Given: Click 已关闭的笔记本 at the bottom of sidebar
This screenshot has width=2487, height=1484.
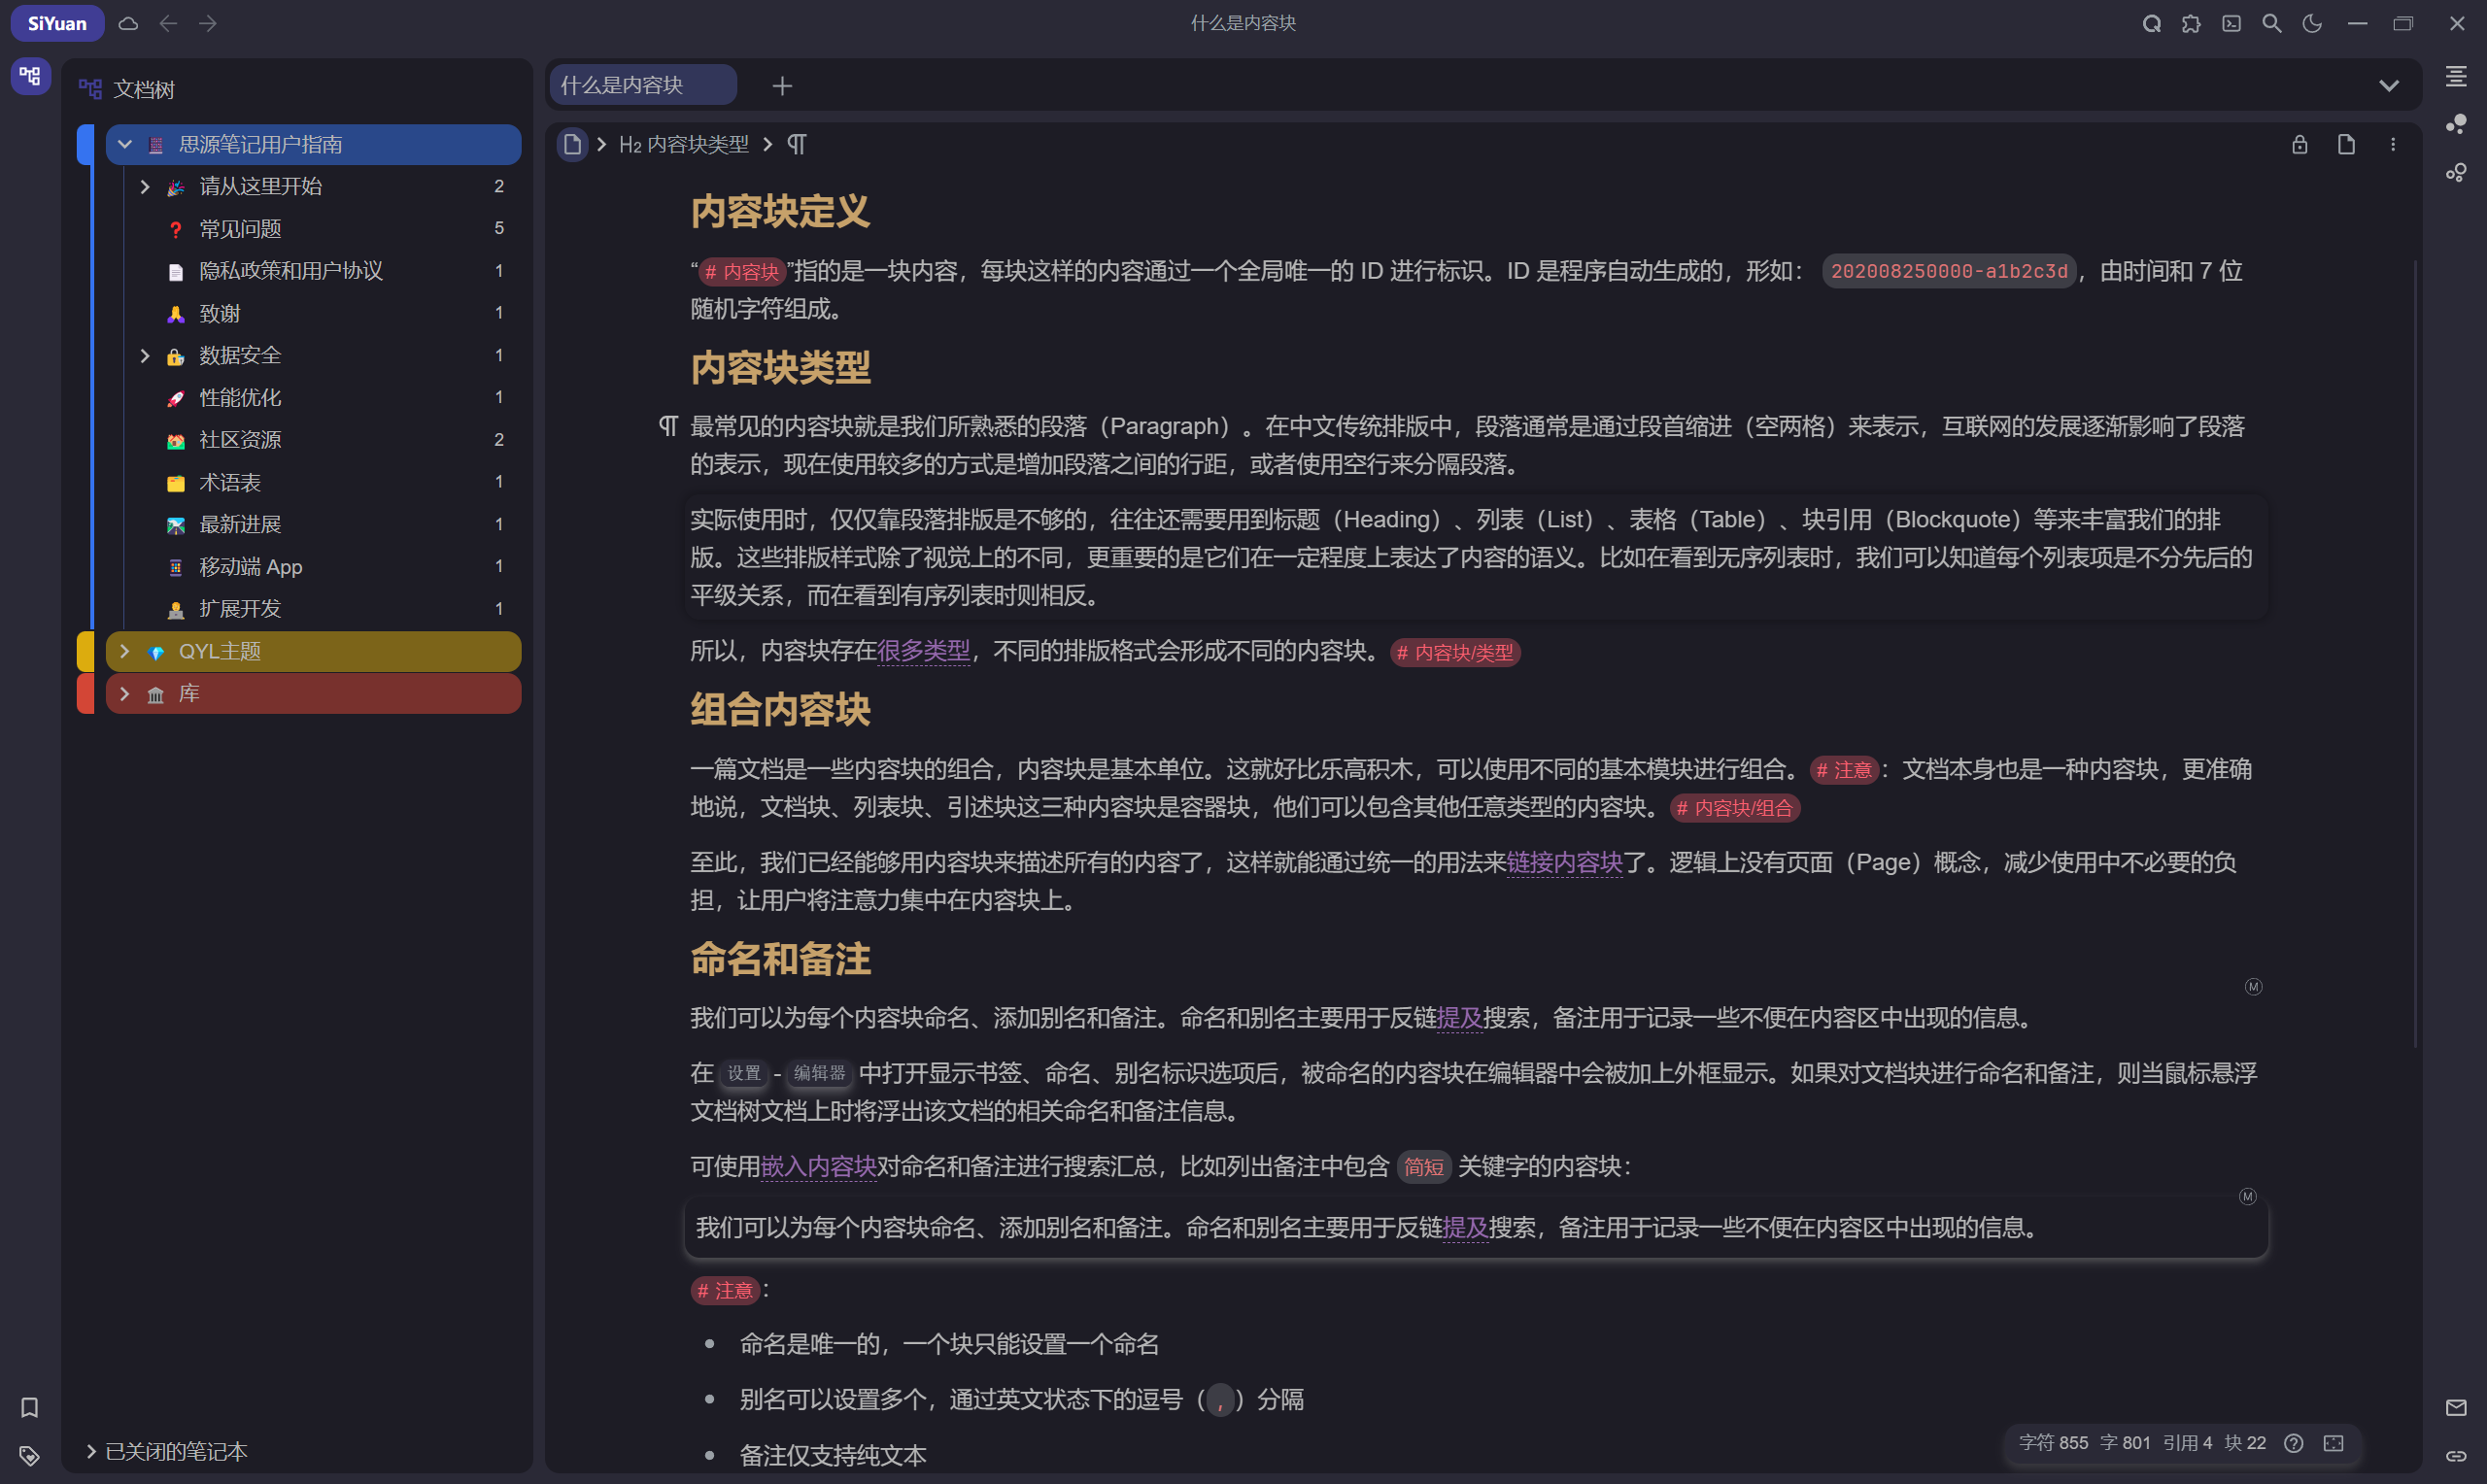Looking at the screenshot, I should [x=175, y=1451].
